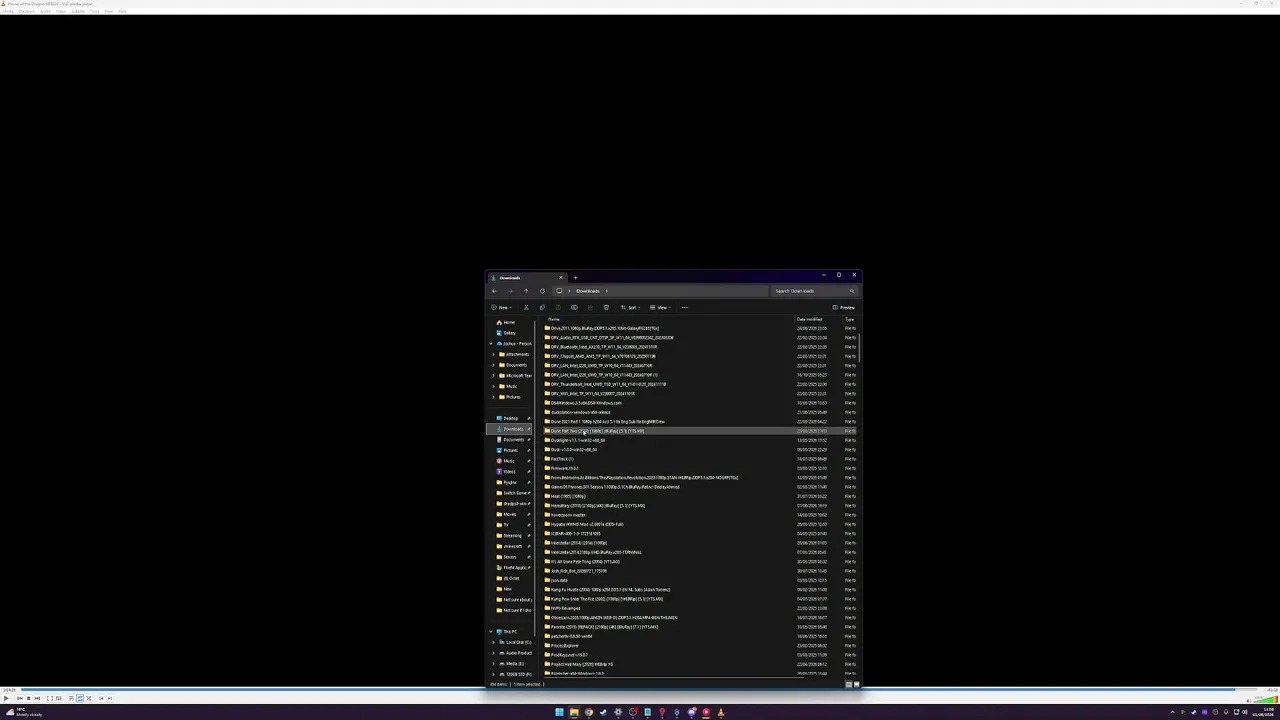Open the See more (three dots) menu

[x=684, y=307]
